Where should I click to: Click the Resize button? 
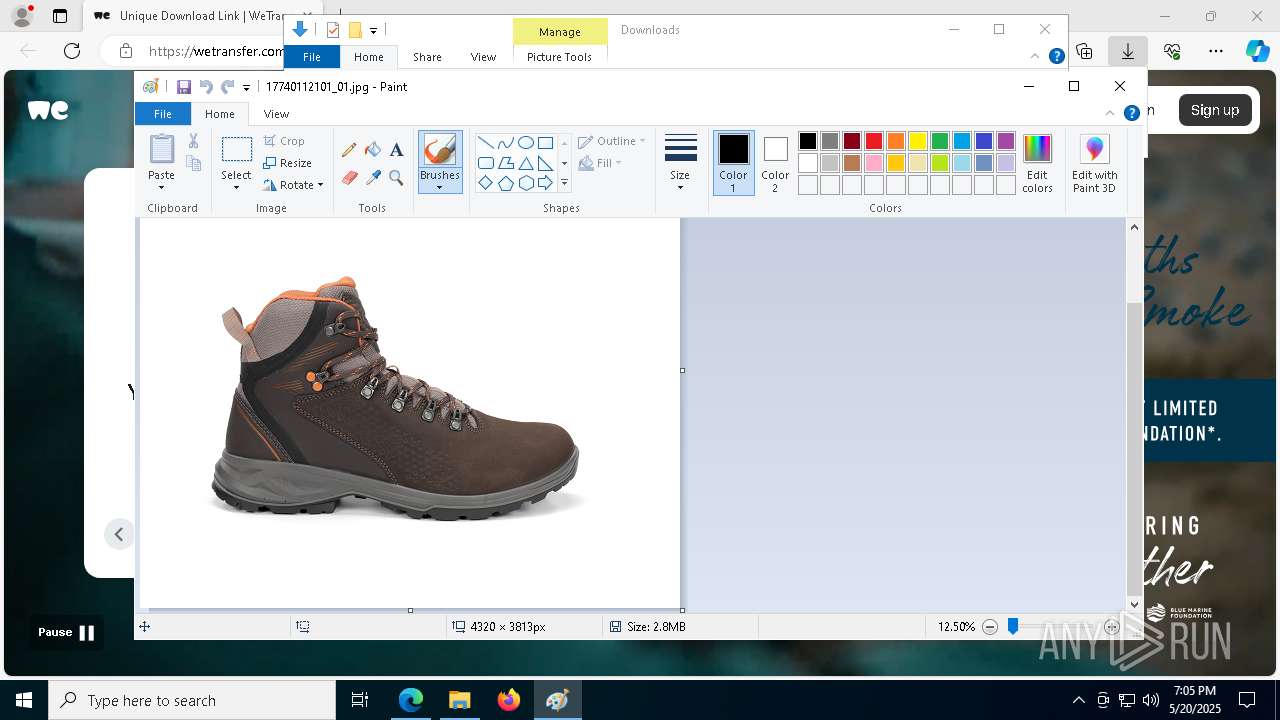[288, 163]
